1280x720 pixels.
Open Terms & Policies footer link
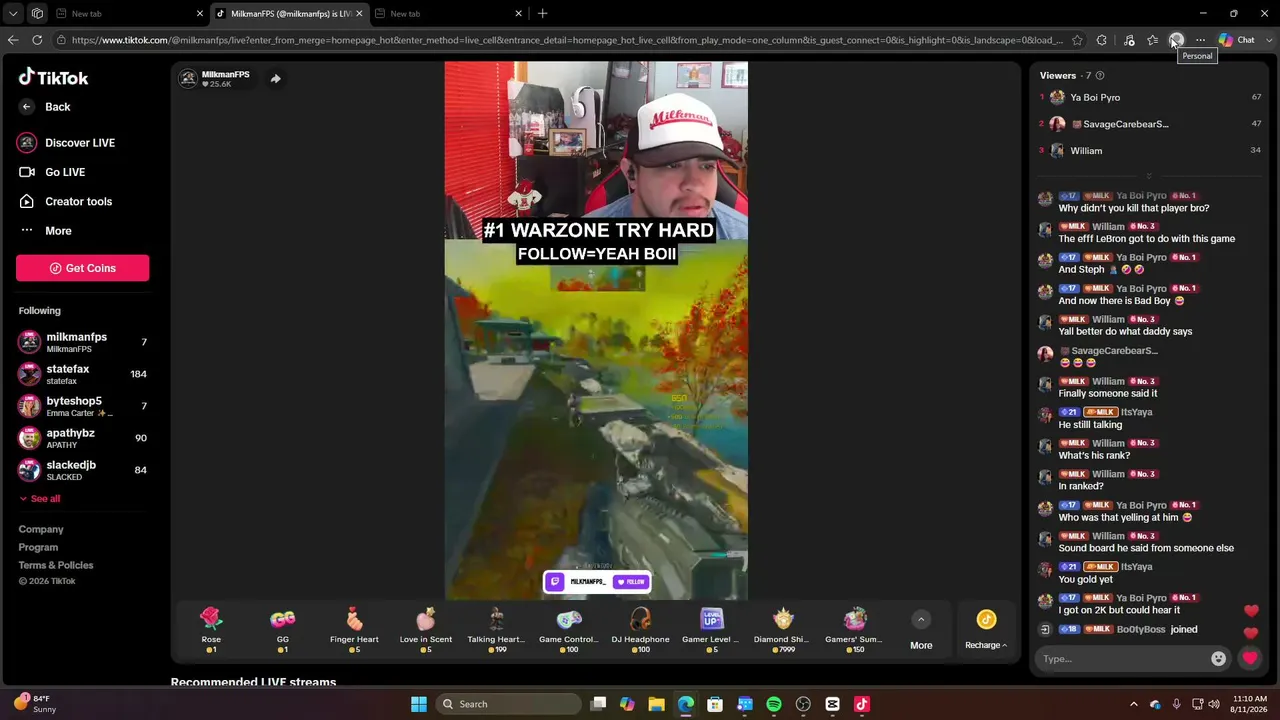[x=56, y=565]
